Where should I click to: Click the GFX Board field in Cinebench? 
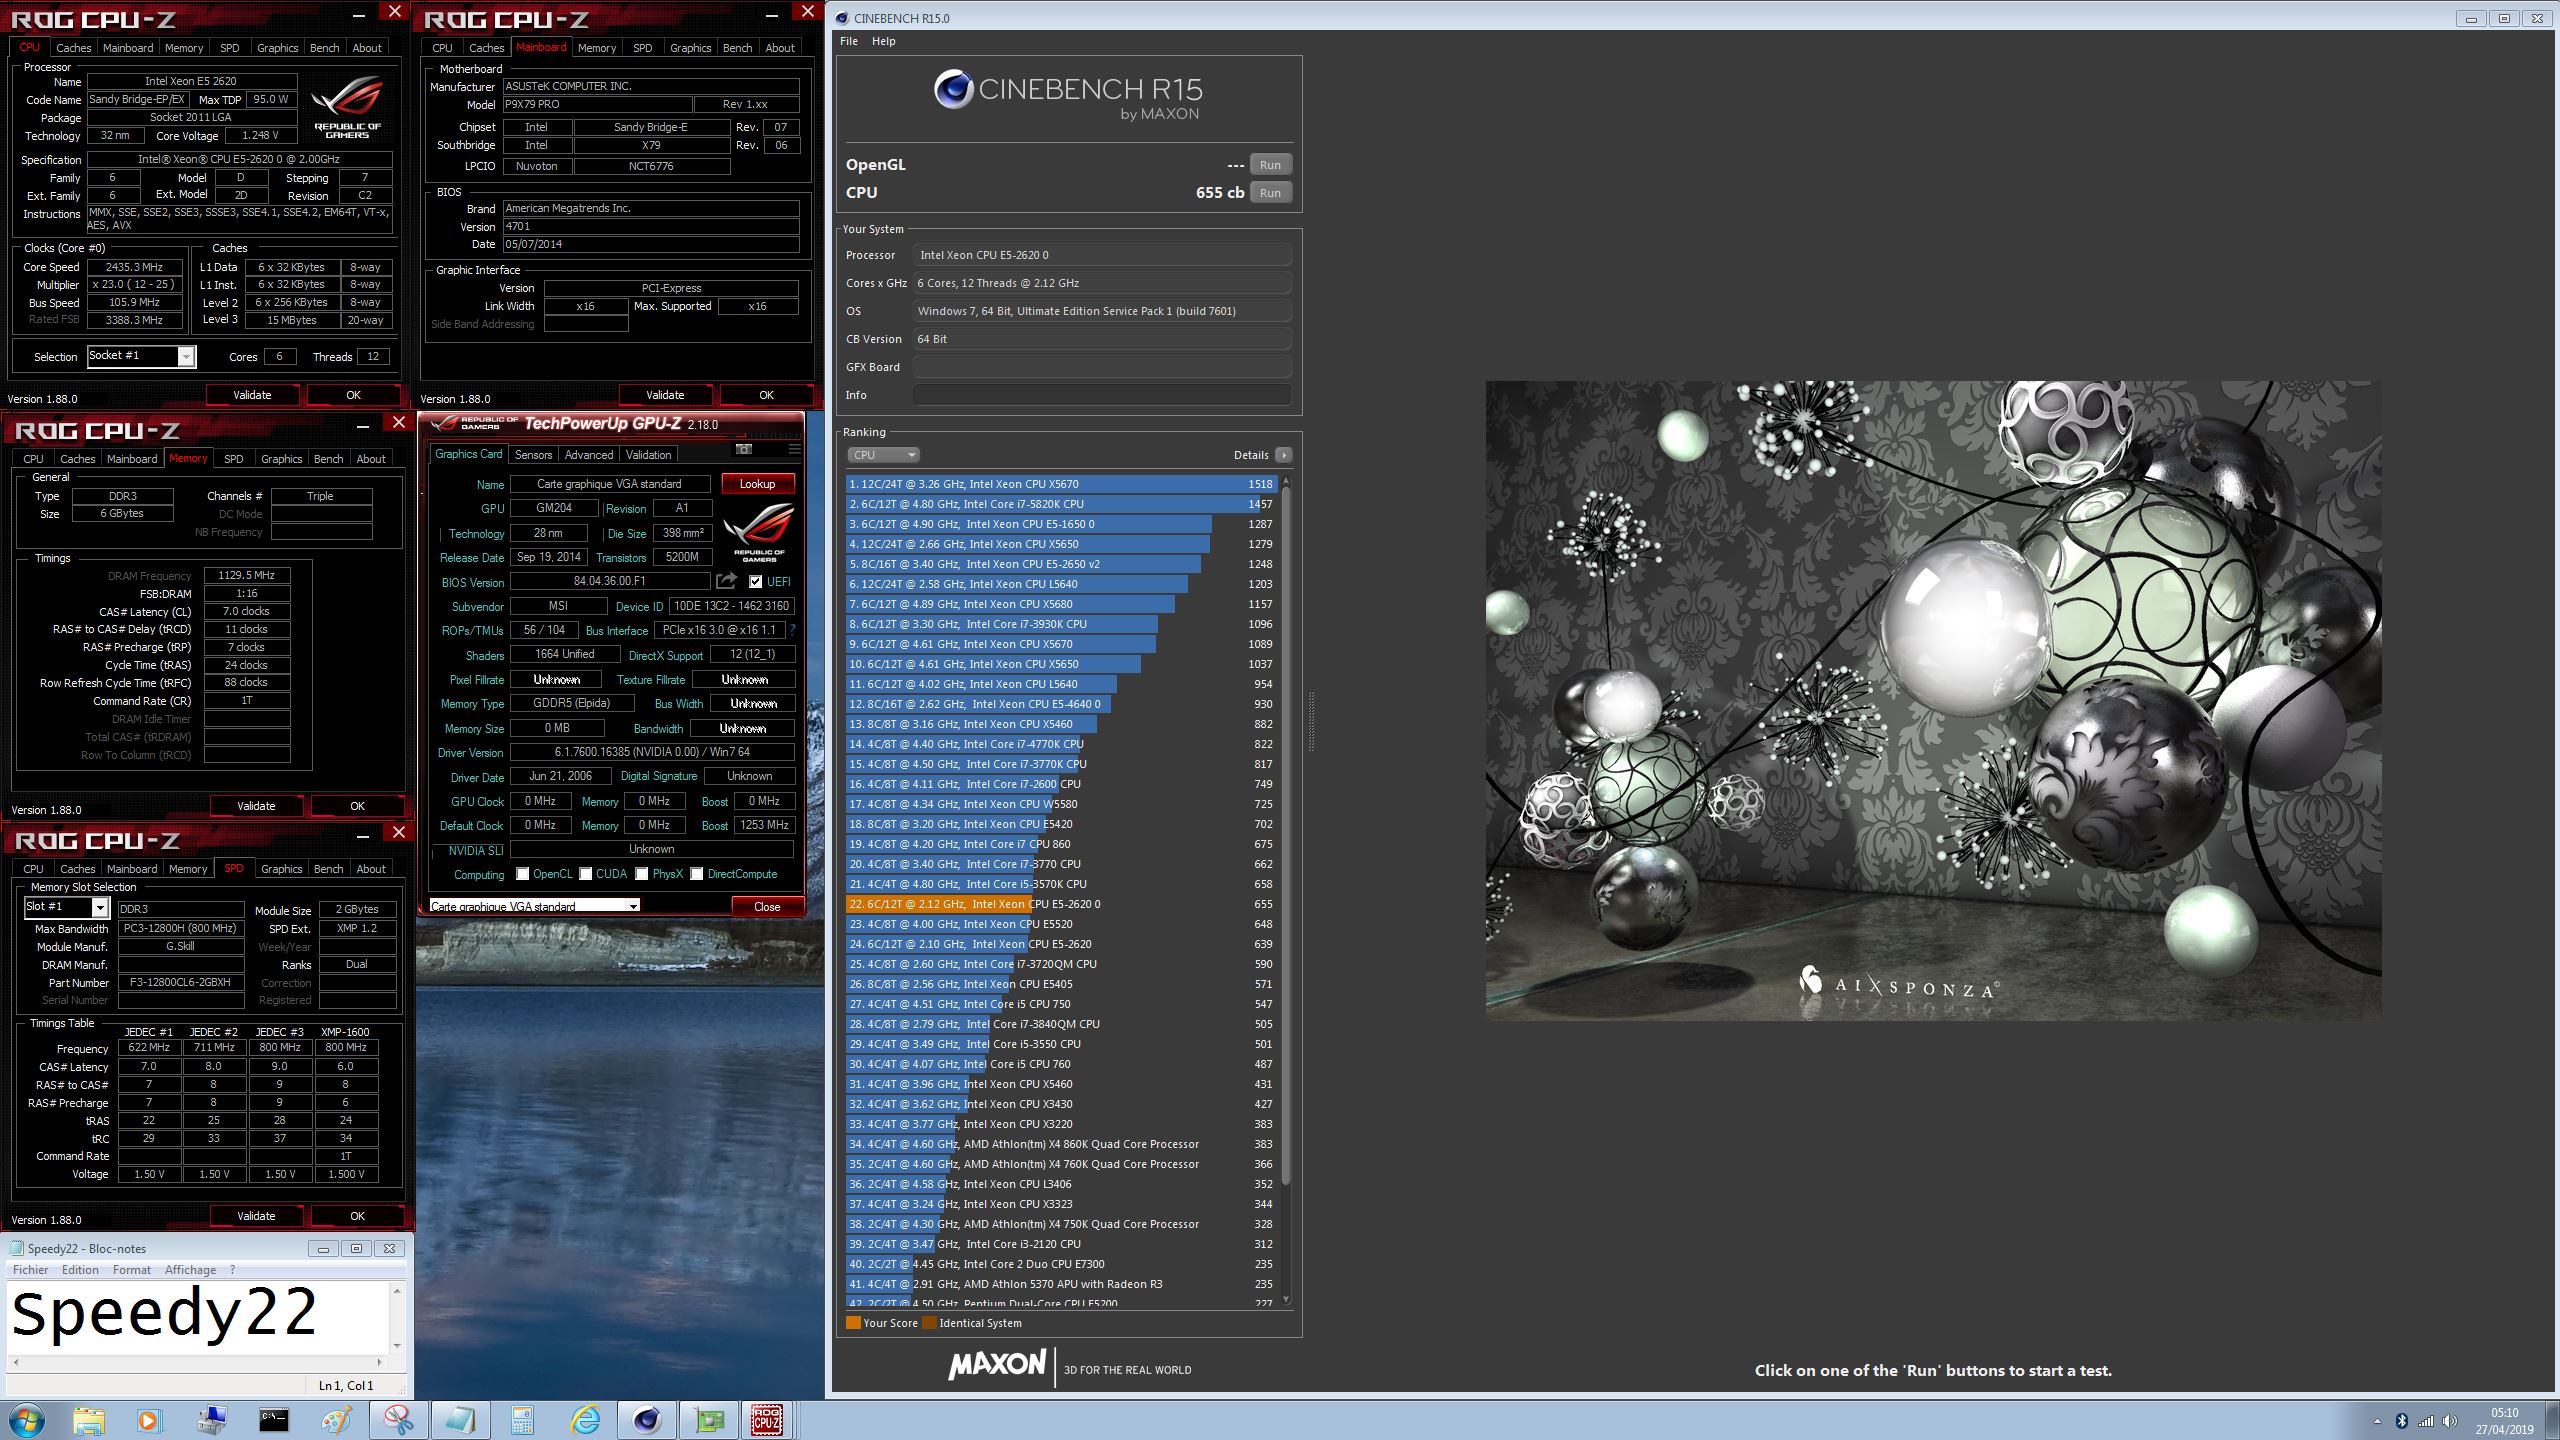[x=1102, y=367]
